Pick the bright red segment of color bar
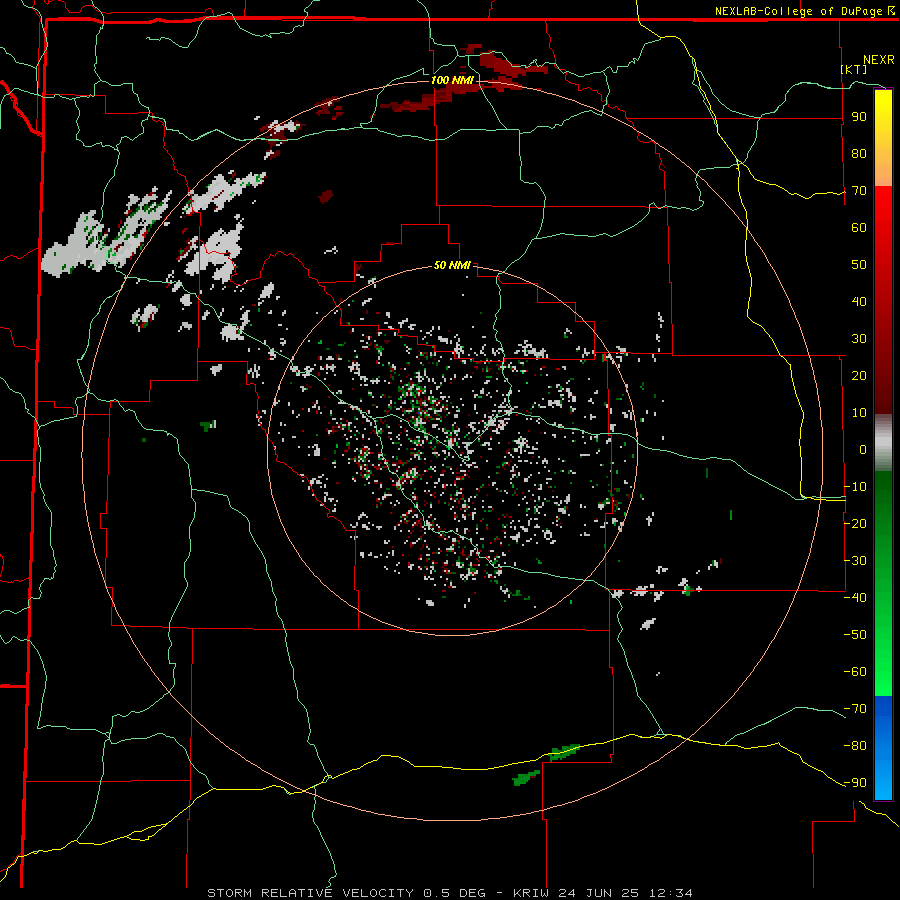 coord(883,230)
